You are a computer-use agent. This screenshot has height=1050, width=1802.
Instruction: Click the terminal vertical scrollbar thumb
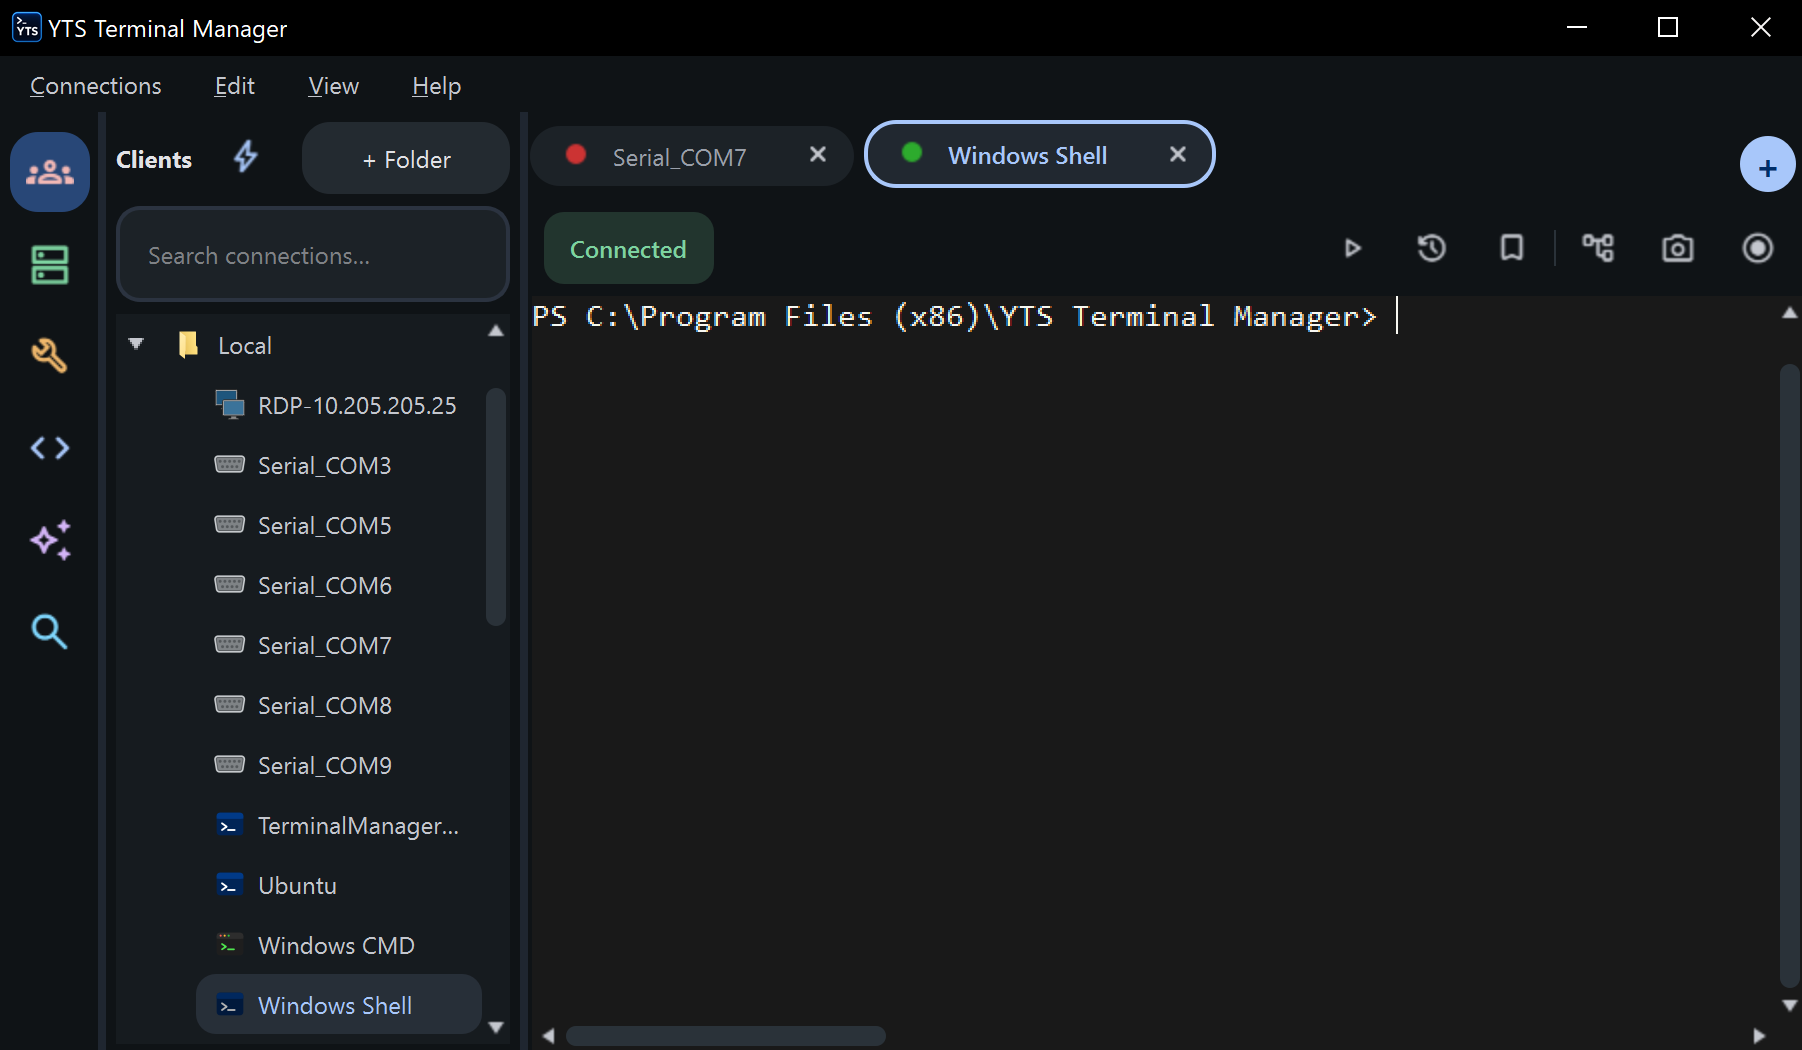[x=1790, y=676]
